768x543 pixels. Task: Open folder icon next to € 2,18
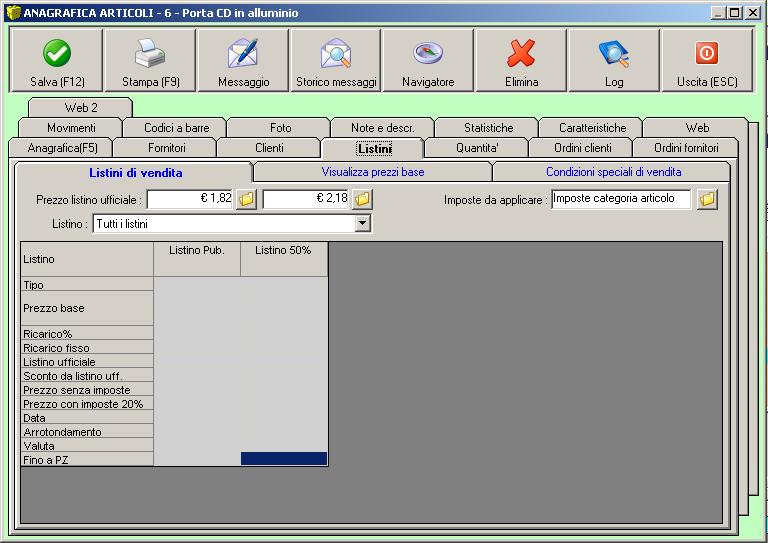(362, 199)
